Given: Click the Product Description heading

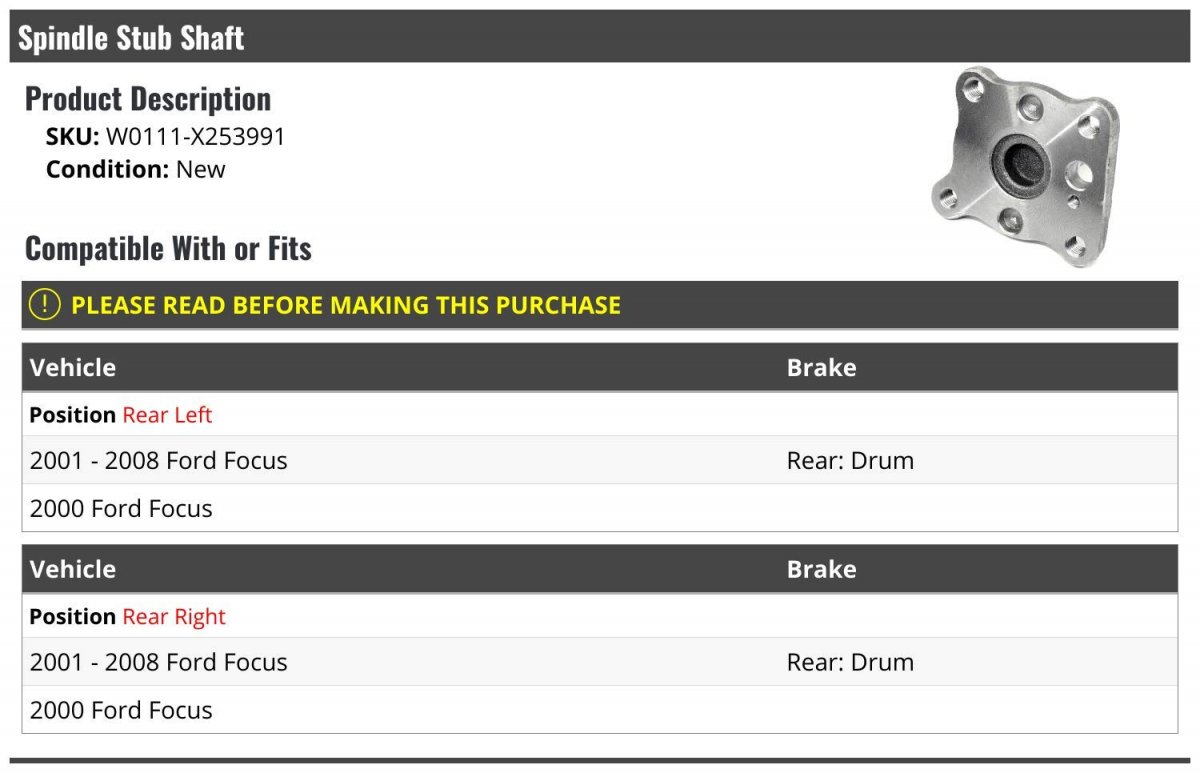Looking at the screenshot, I should [x=148, y=99].
